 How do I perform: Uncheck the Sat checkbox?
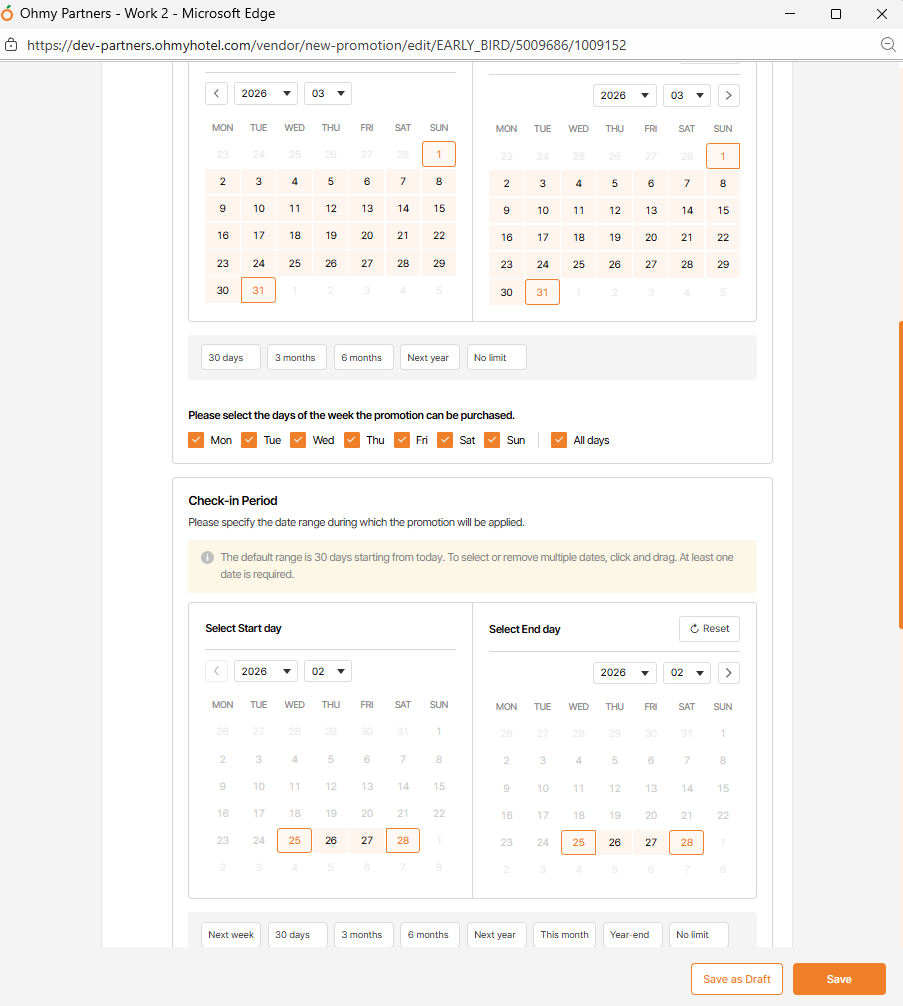[x=445, y=440]
